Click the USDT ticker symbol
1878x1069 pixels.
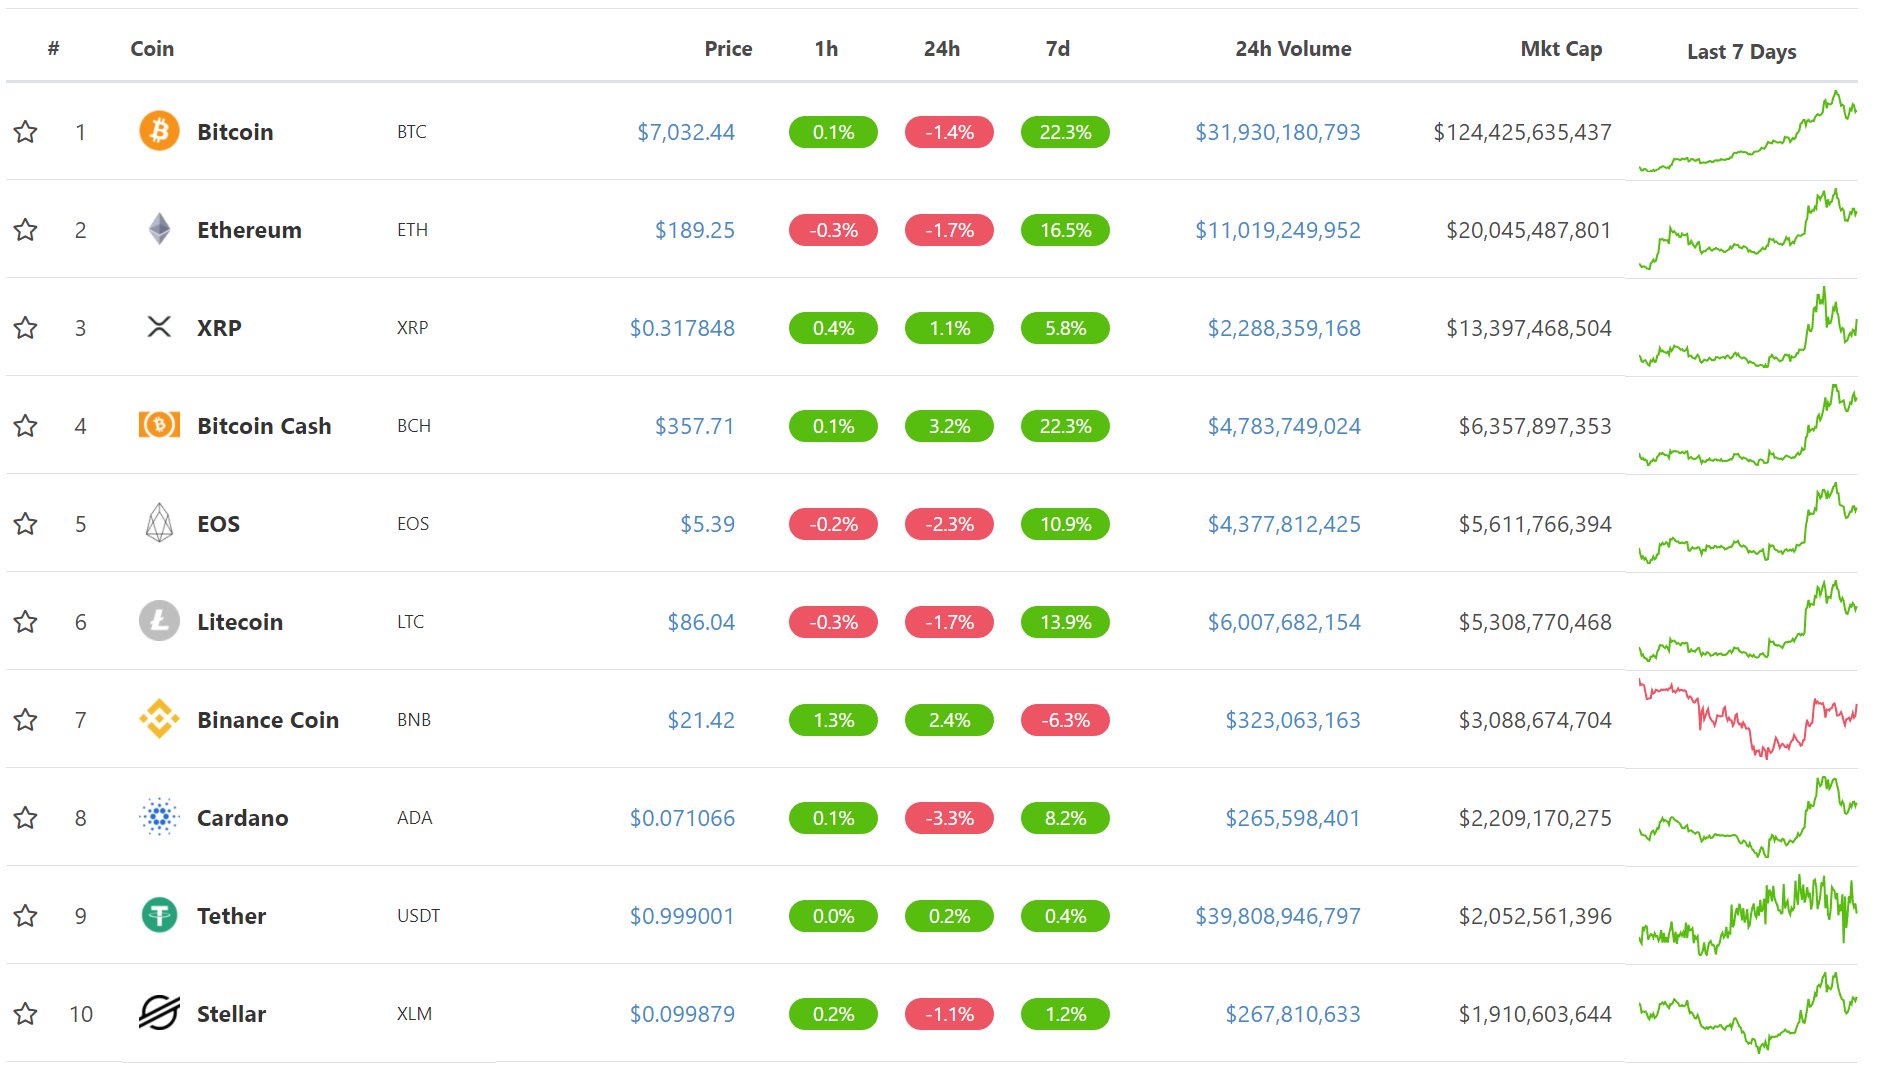pyautogui.click(x=418, y=915)
